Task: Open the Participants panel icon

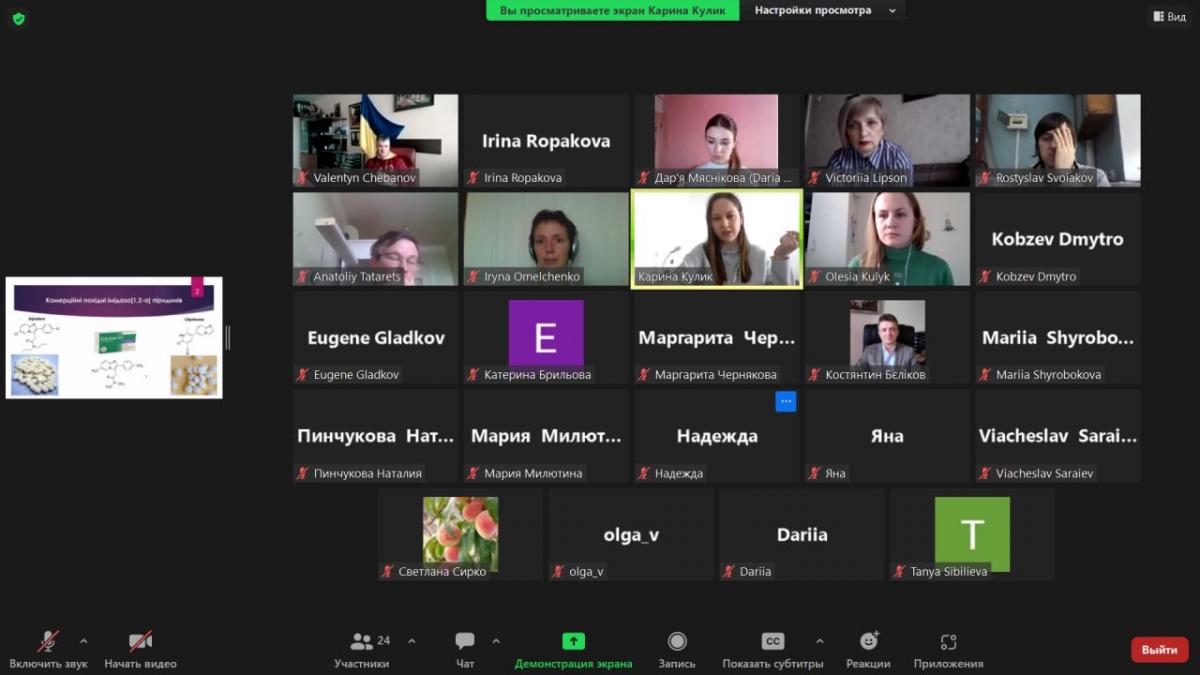Action: pos(362,642)
